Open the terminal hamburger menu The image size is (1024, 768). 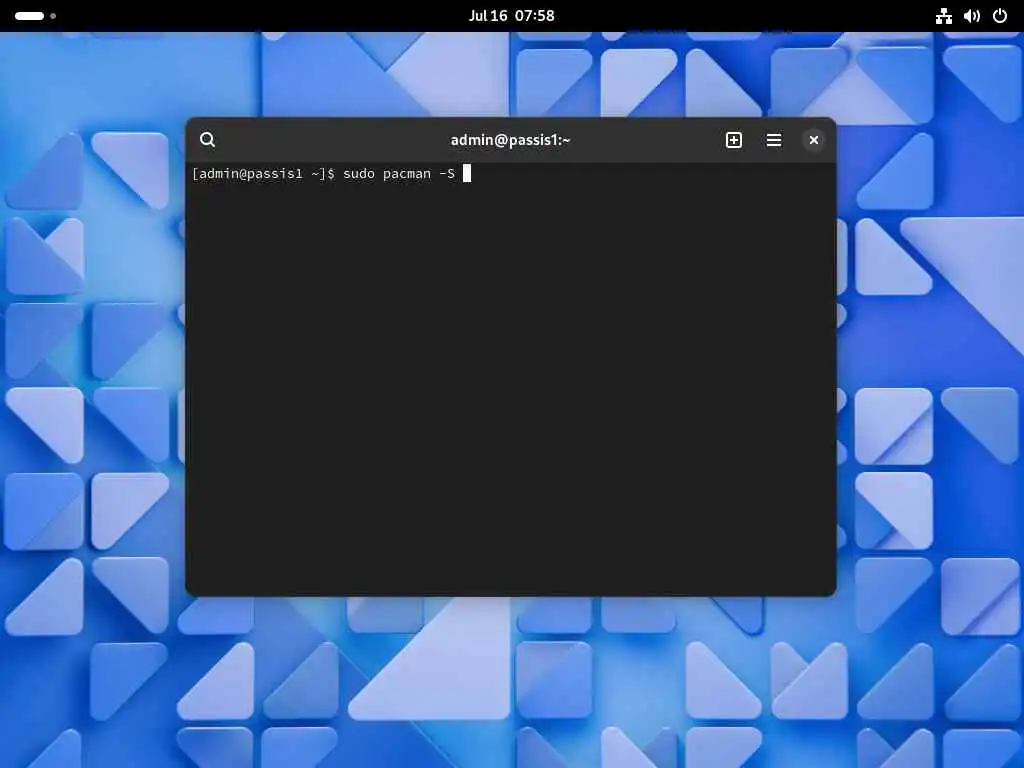pyautogui.click(x=774, y=140)
